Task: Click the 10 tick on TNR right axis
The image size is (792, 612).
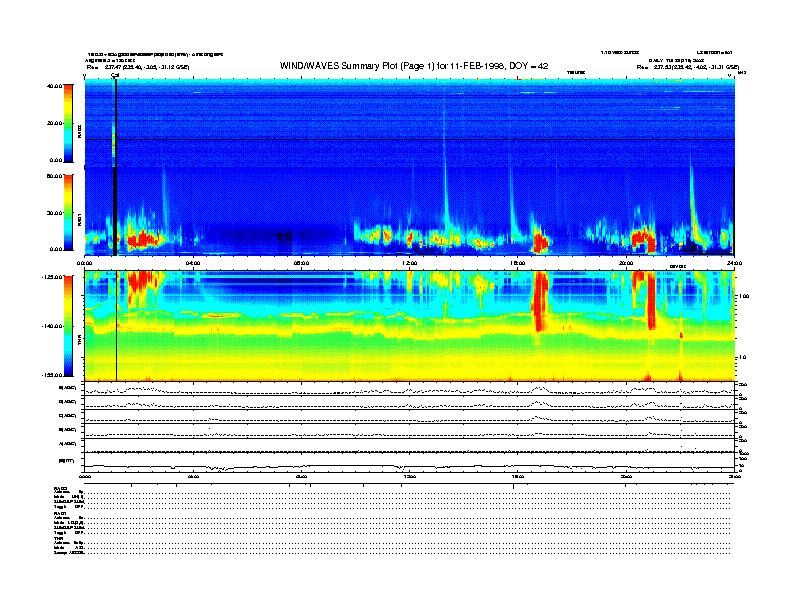Action: click(x=742, y=358)
